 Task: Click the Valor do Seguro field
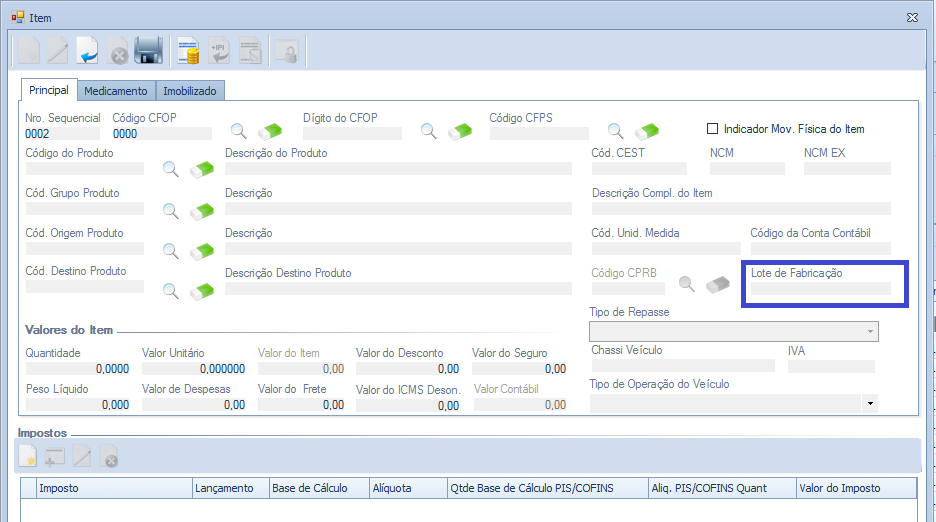[519, 369]
